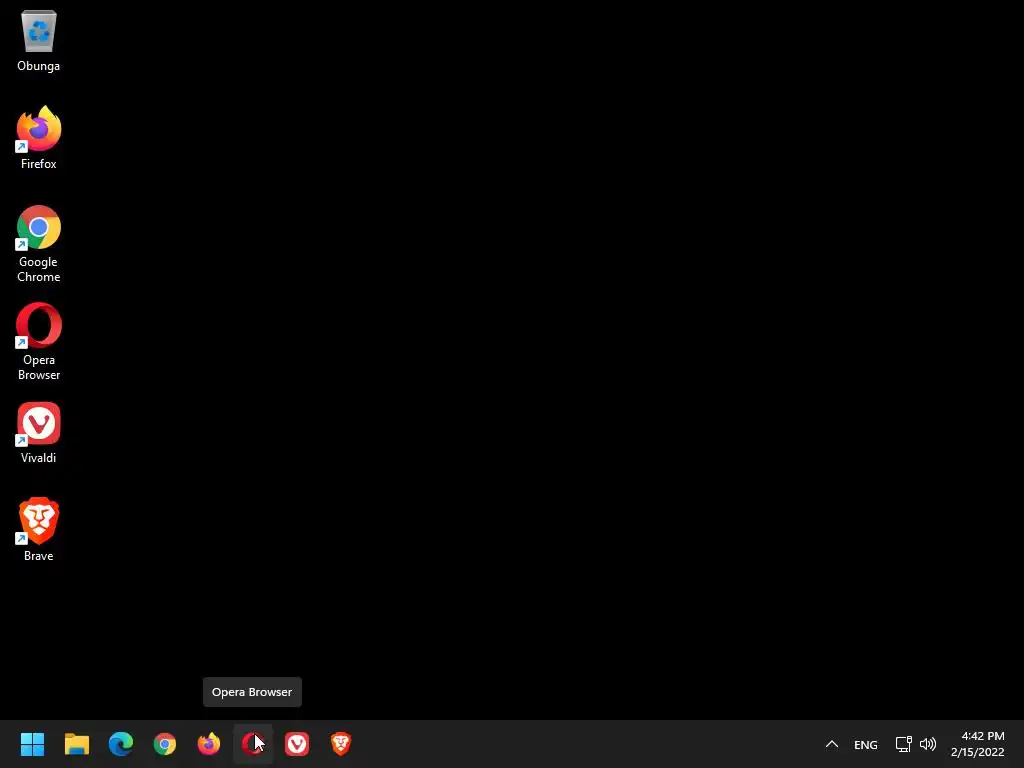The width and height of the screenshot is (1024, 768).
Task: Open the ENG language switcher
Action: [x=866, y=744]
